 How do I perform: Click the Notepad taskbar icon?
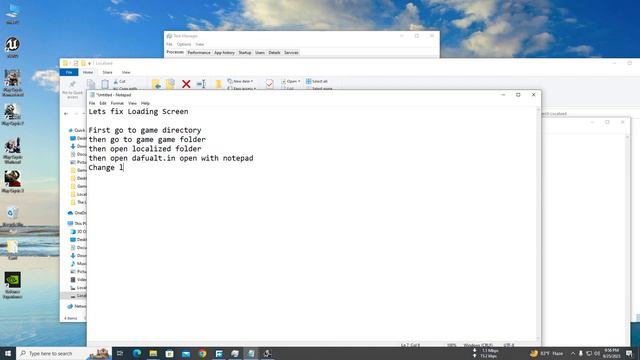[x=251, y=353]
